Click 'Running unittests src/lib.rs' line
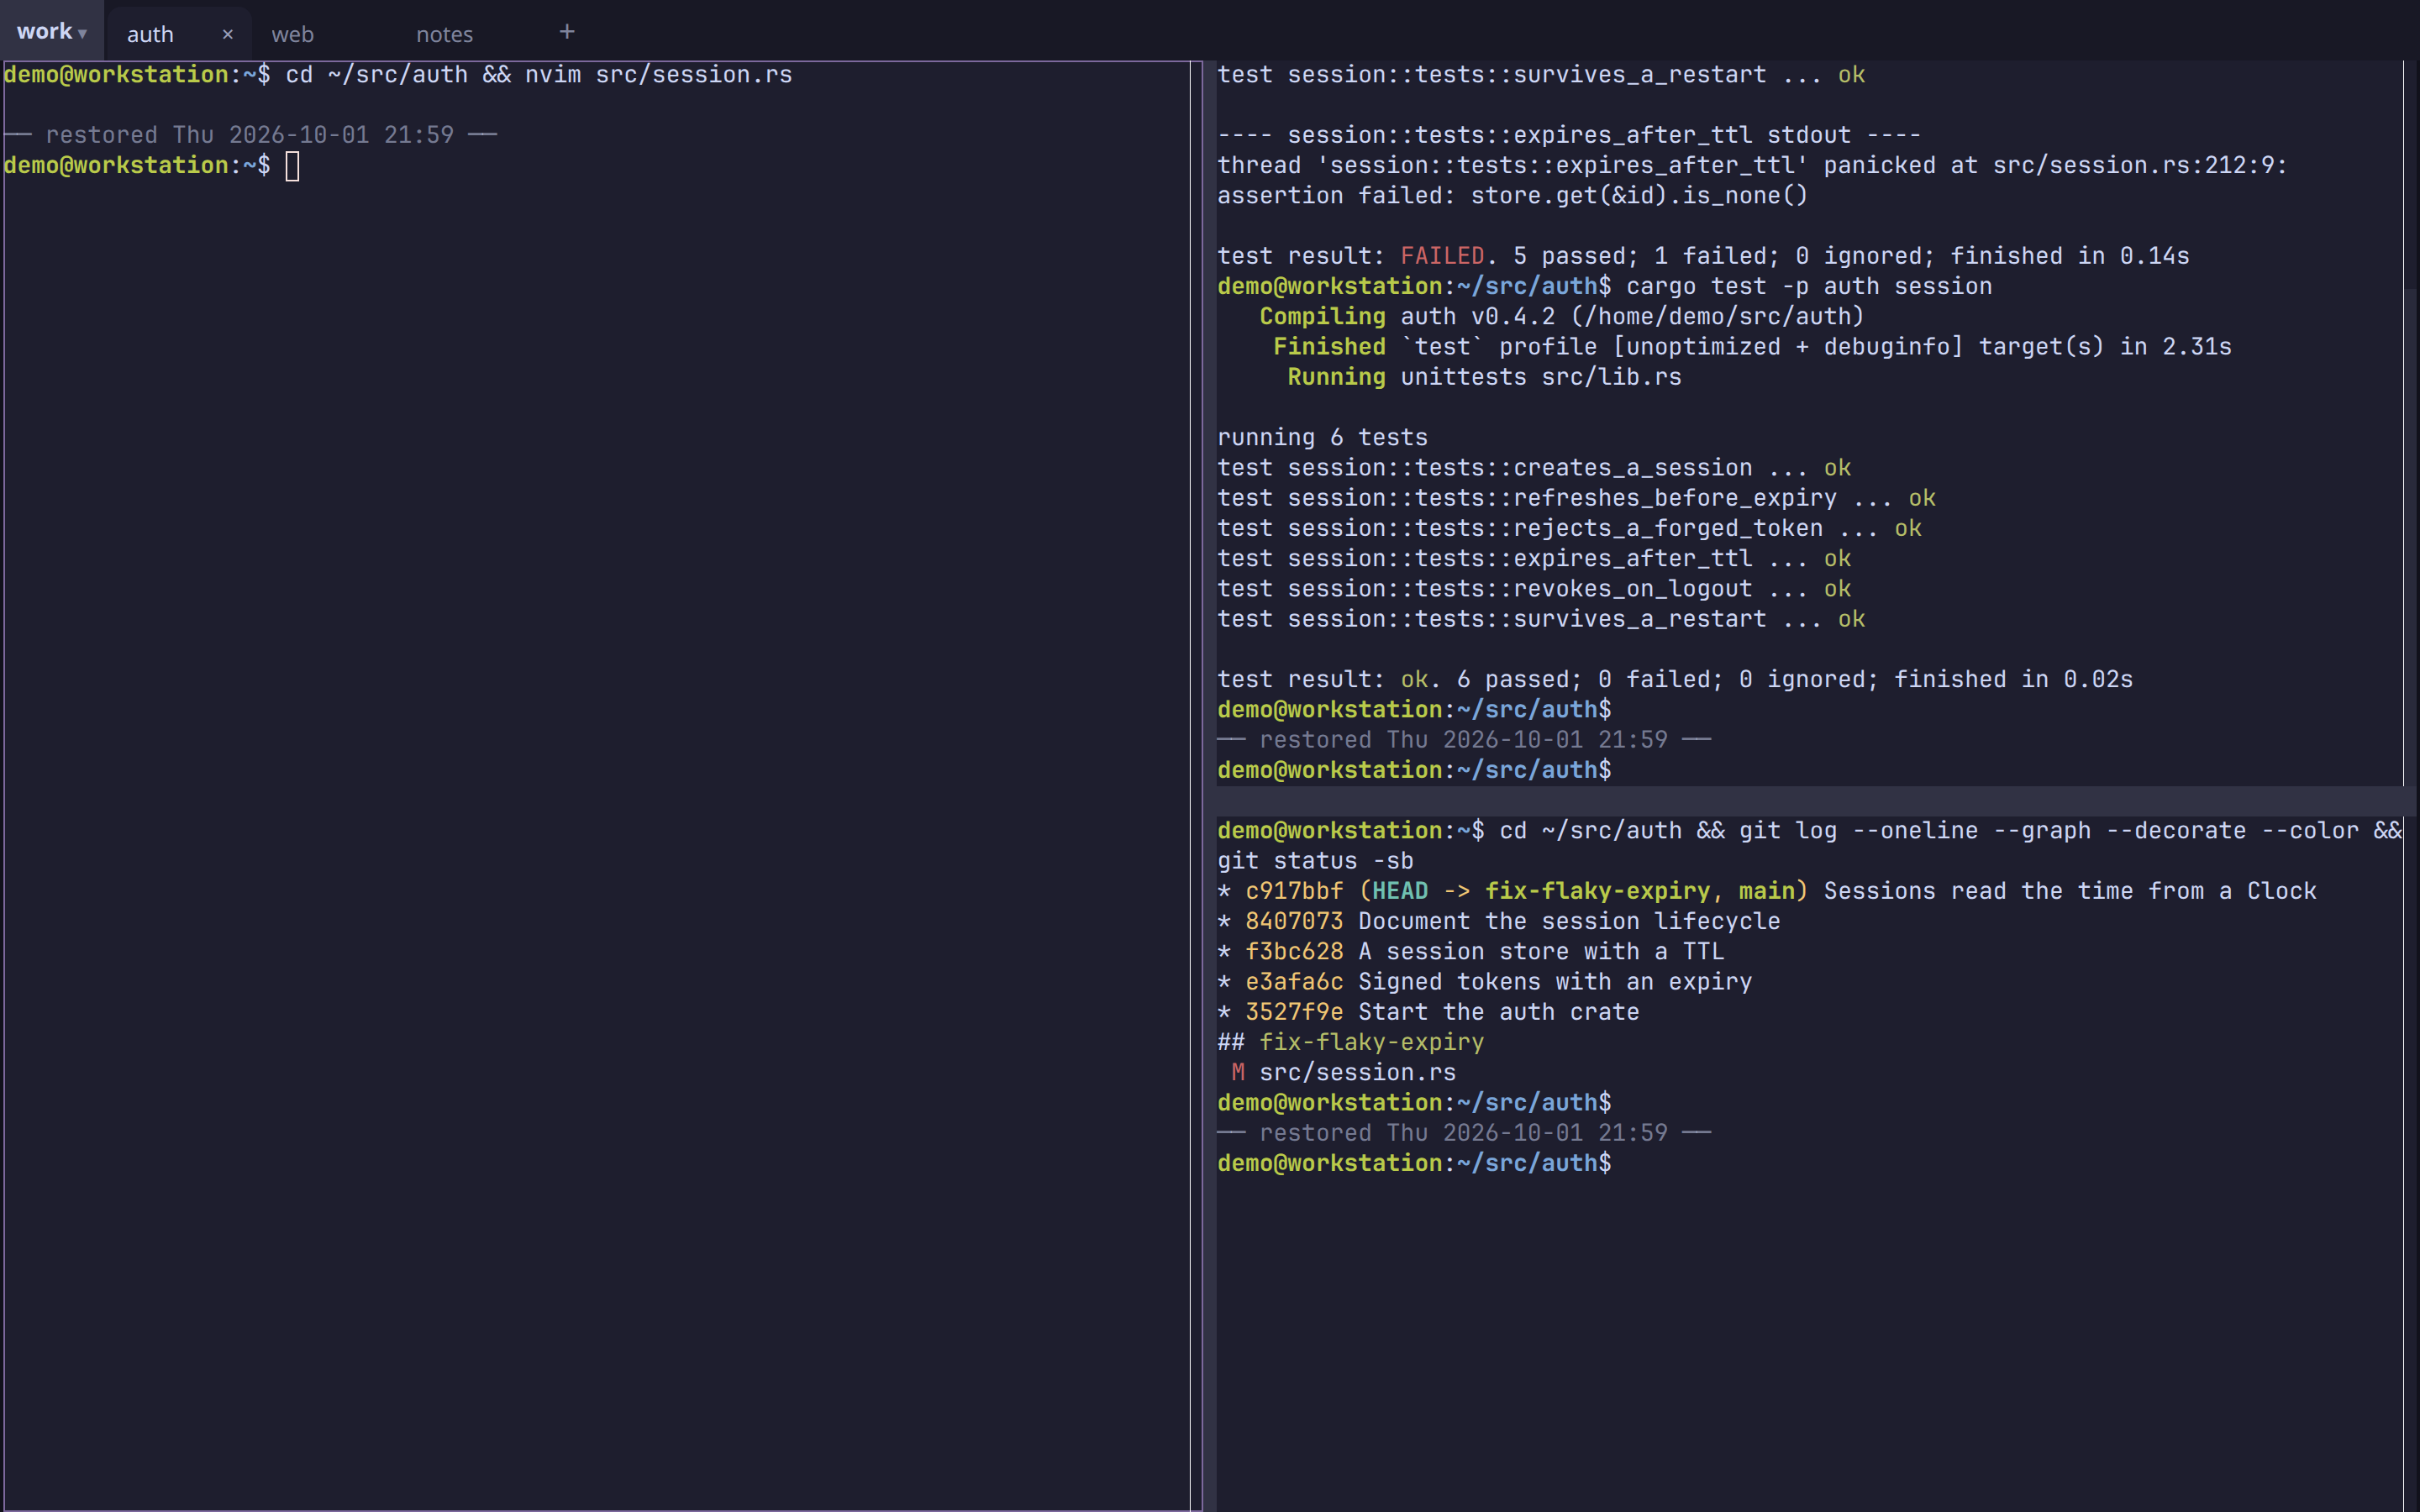The width and height of the screenshot is (2420, 1512). point(1484,377)
